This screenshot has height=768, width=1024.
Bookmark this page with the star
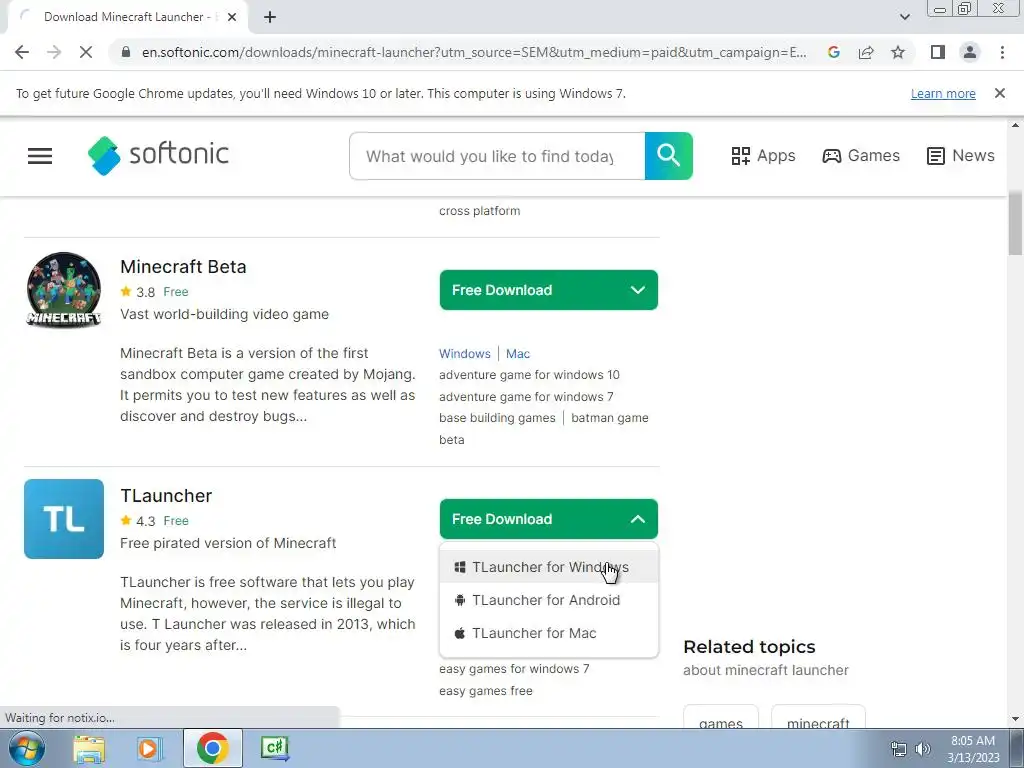(898, 52)
